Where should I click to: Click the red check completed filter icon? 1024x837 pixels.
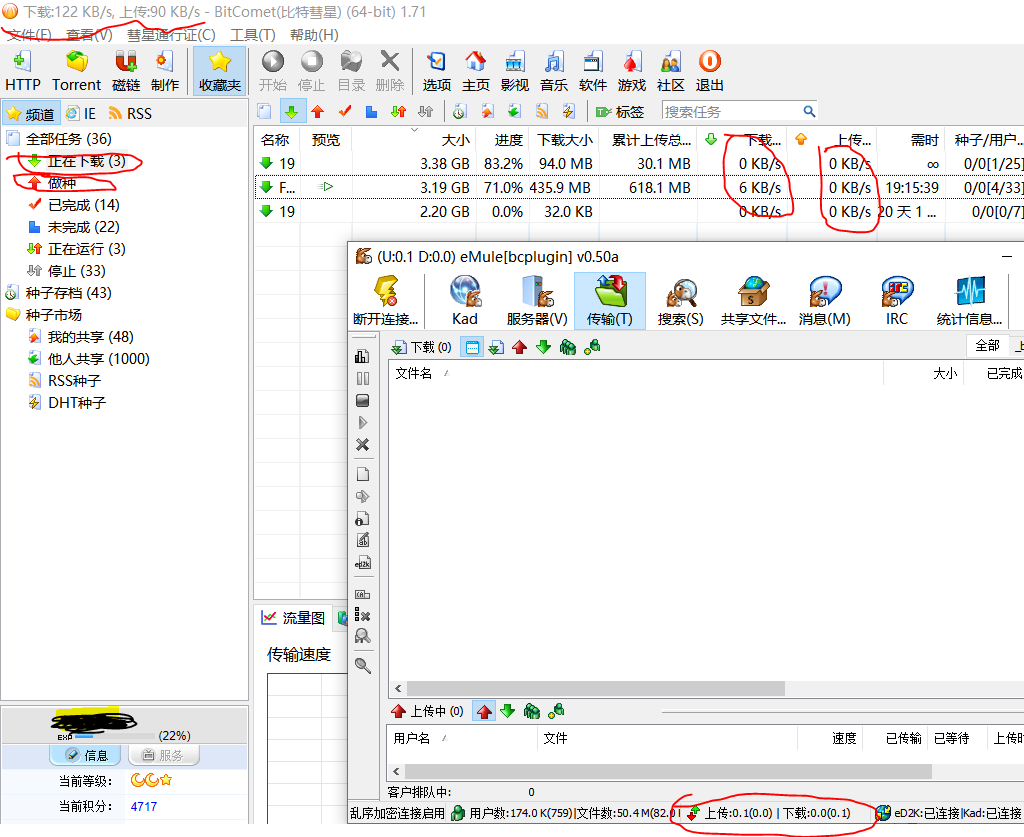coord(345,112)
